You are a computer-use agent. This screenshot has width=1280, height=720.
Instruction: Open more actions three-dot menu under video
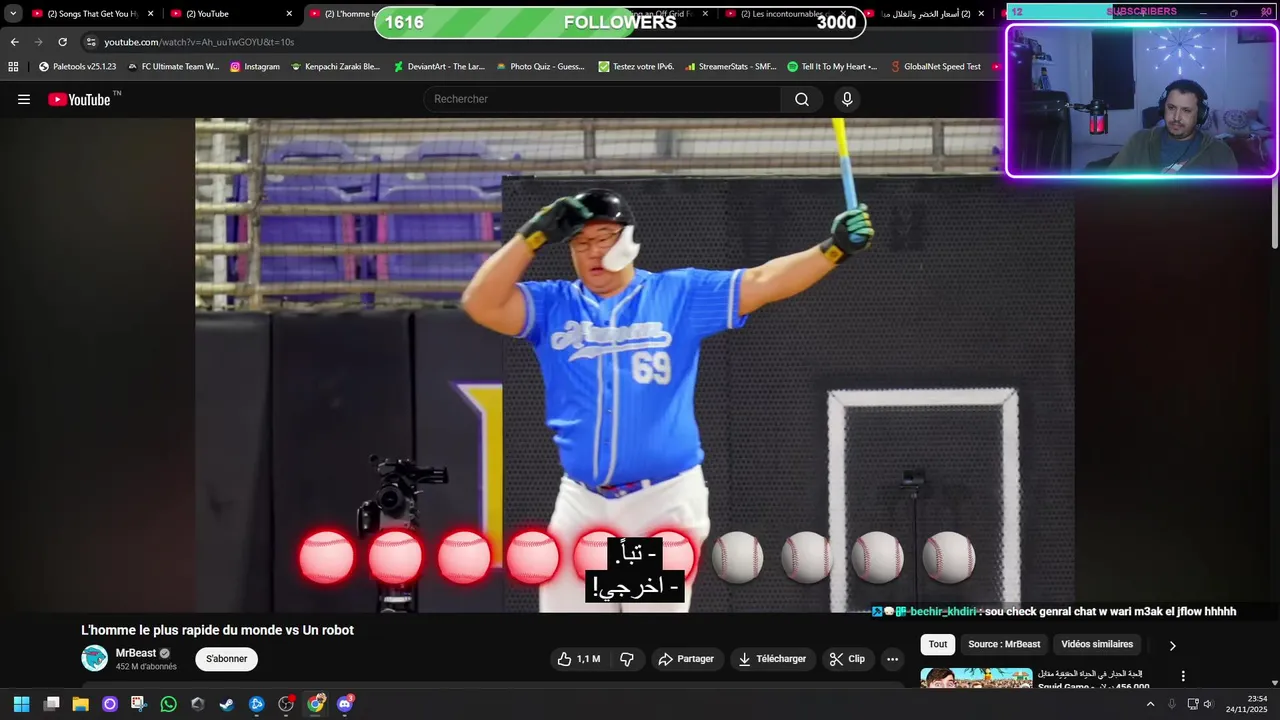(x=893, y=659)
